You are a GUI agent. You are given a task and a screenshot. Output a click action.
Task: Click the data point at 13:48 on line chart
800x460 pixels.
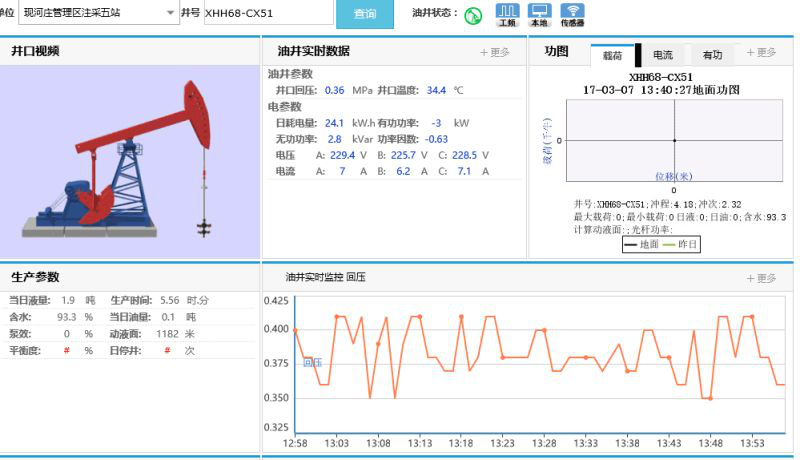[710, 398]
